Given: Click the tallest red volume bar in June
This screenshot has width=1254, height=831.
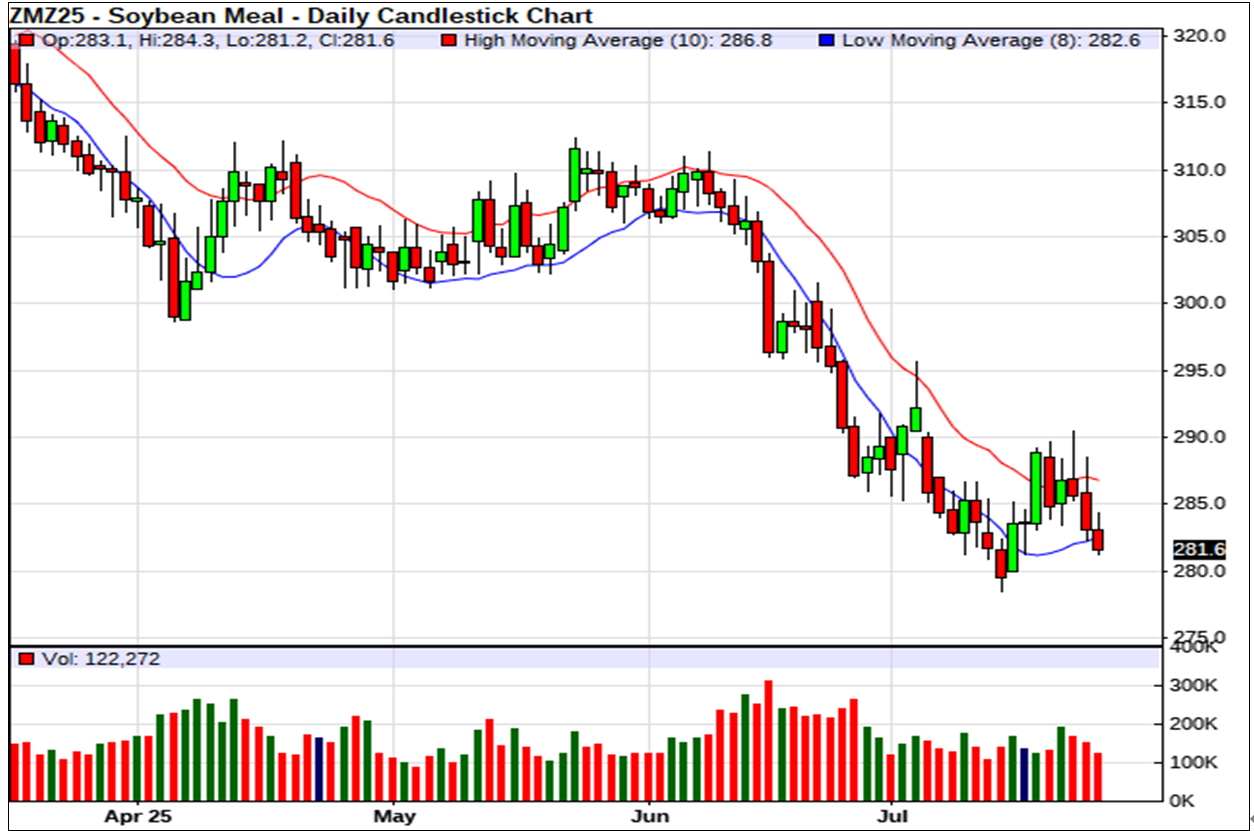Looking at the screenshot, I should pos(768,740).
